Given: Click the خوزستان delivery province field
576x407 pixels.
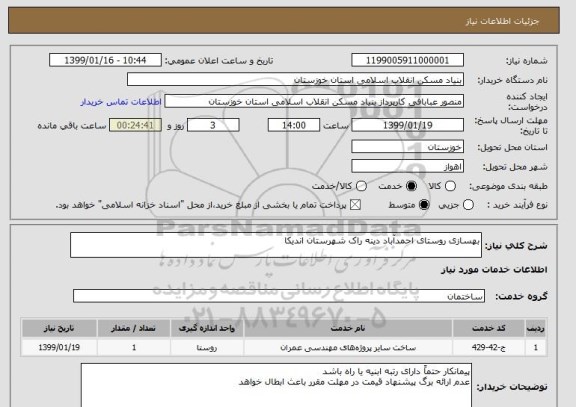Looking at the screenshot, I should click(407, 147).
